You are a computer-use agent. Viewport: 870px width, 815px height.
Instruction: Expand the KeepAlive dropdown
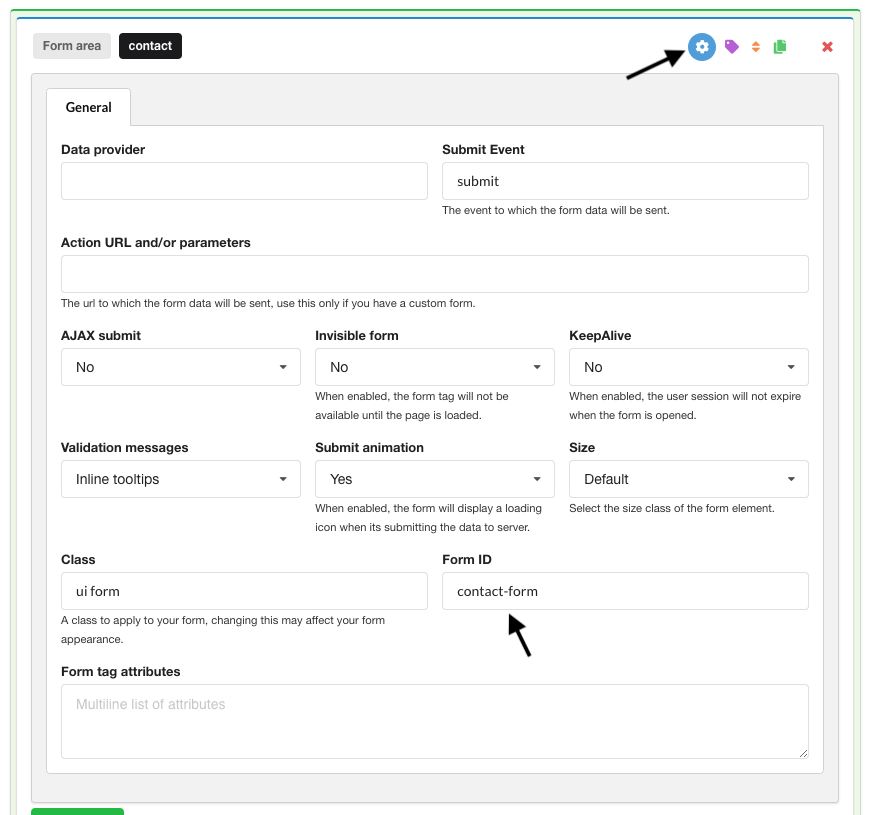click(x=688, y=367)
